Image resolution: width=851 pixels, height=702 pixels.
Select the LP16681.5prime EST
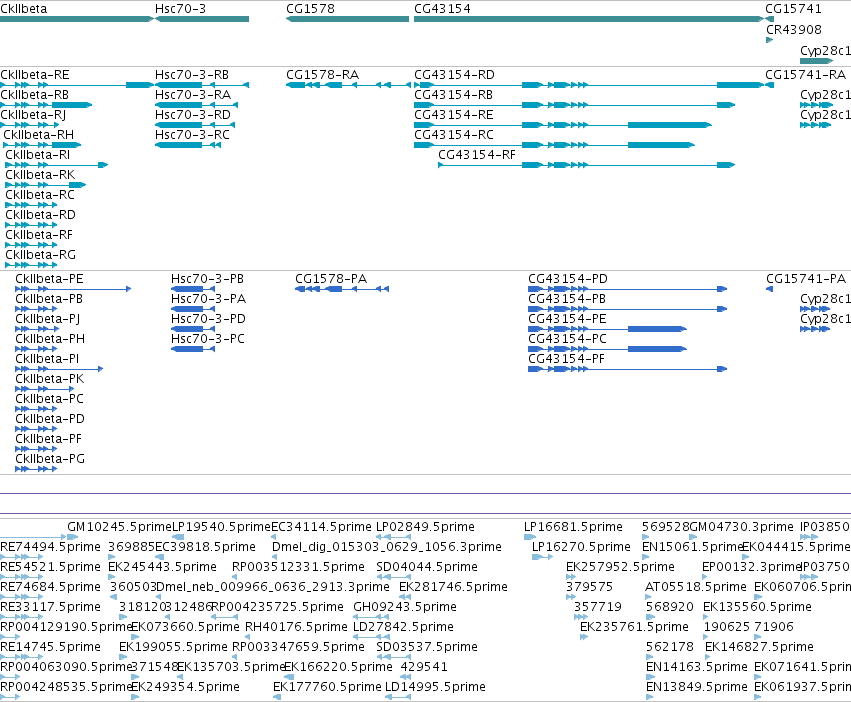point(530,537)
